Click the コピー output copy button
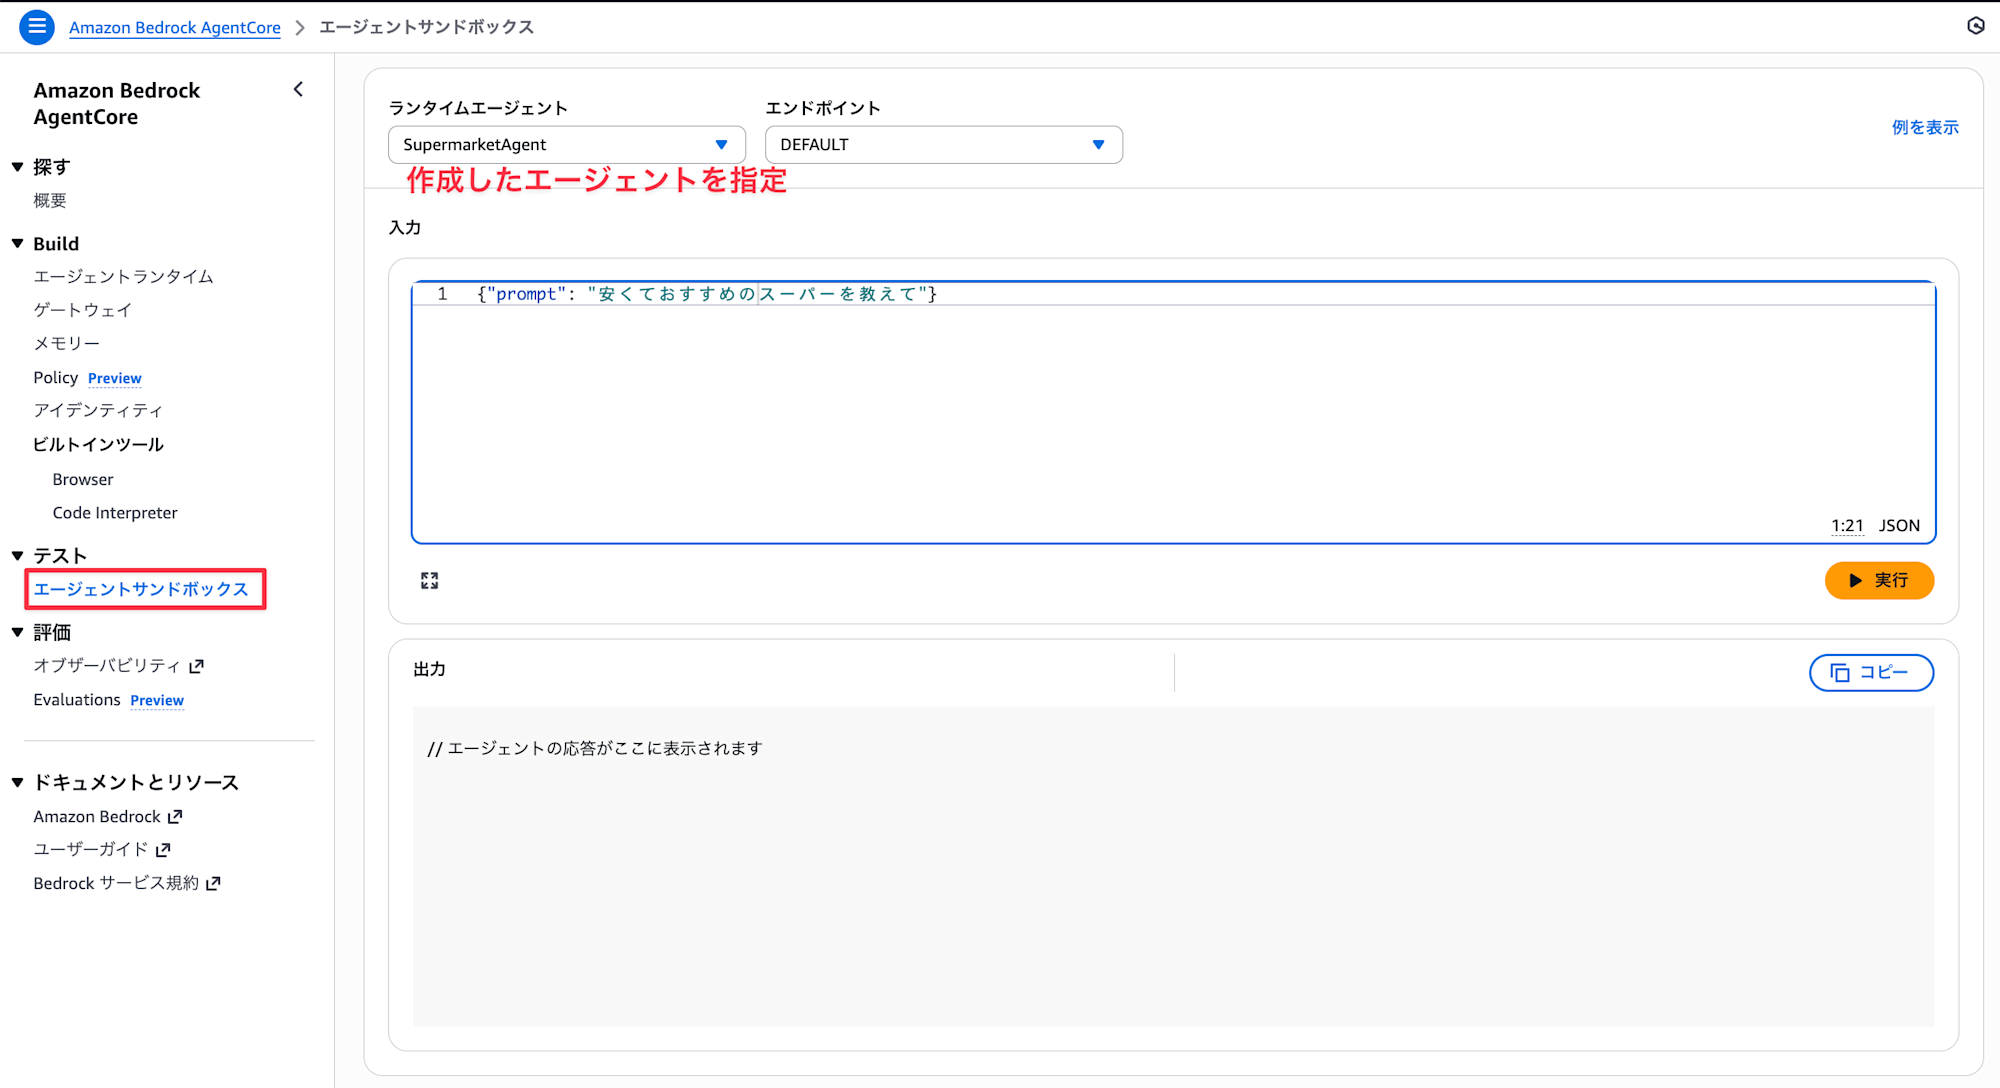This screenshot has height=1088, width=2000. tap(1870, 673)
